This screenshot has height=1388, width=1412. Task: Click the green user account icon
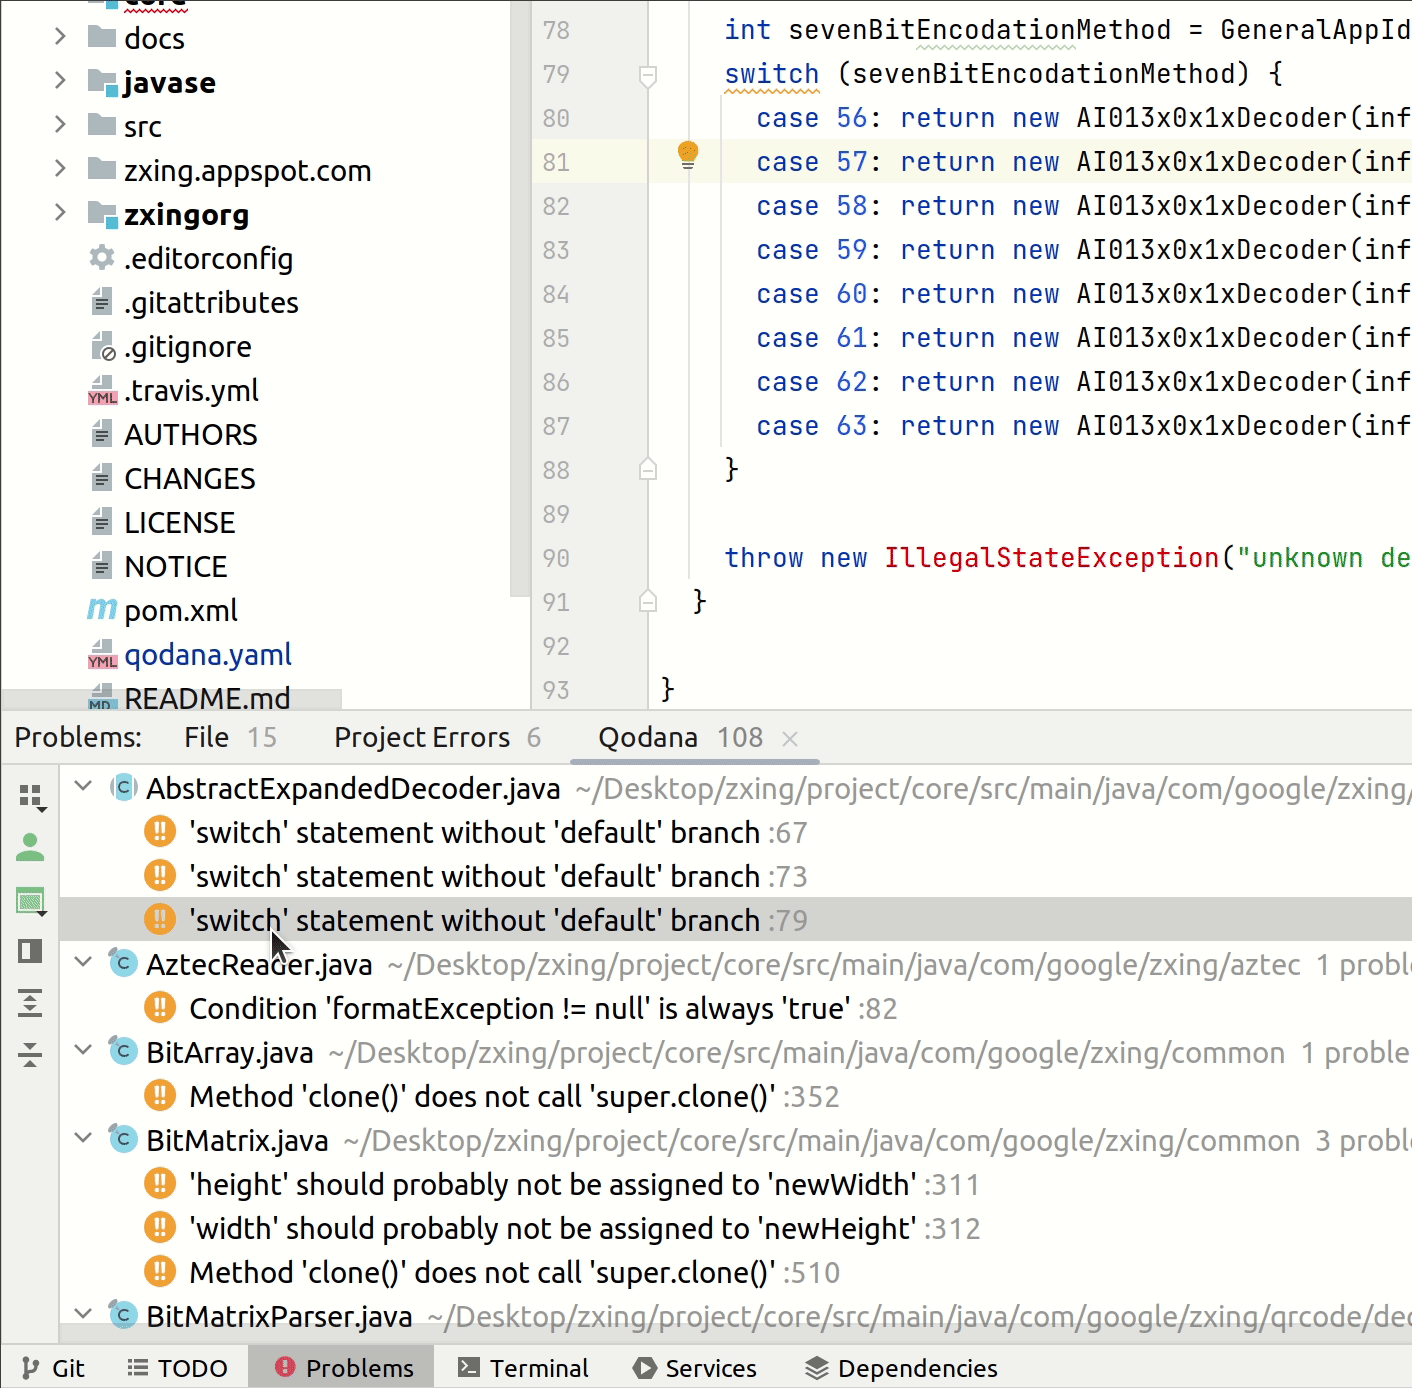(31, 848)
